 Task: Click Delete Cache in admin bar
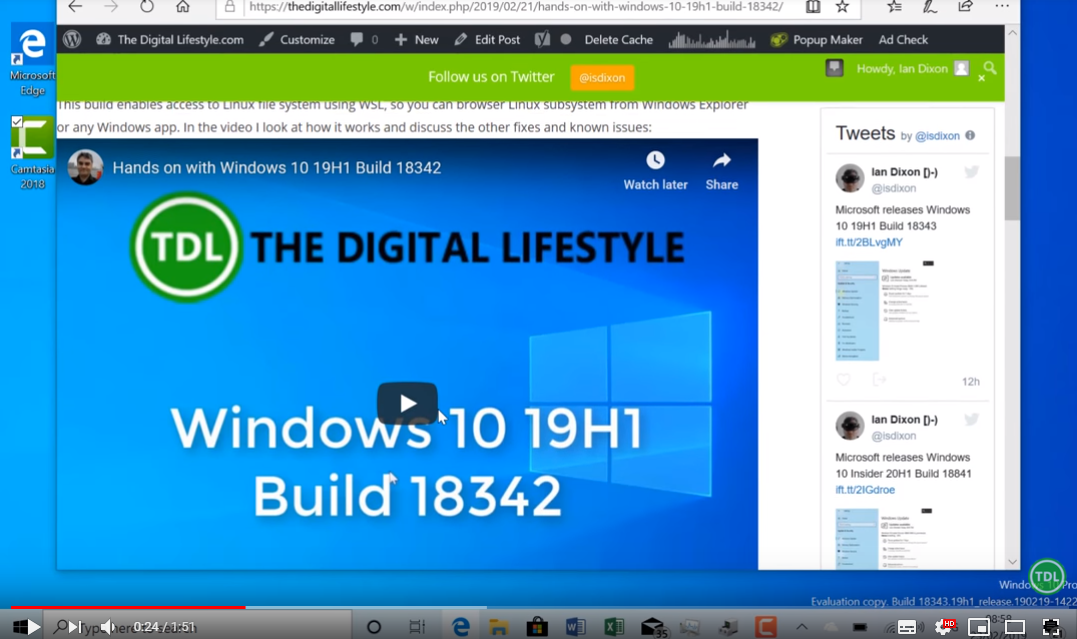click(618, 40)
